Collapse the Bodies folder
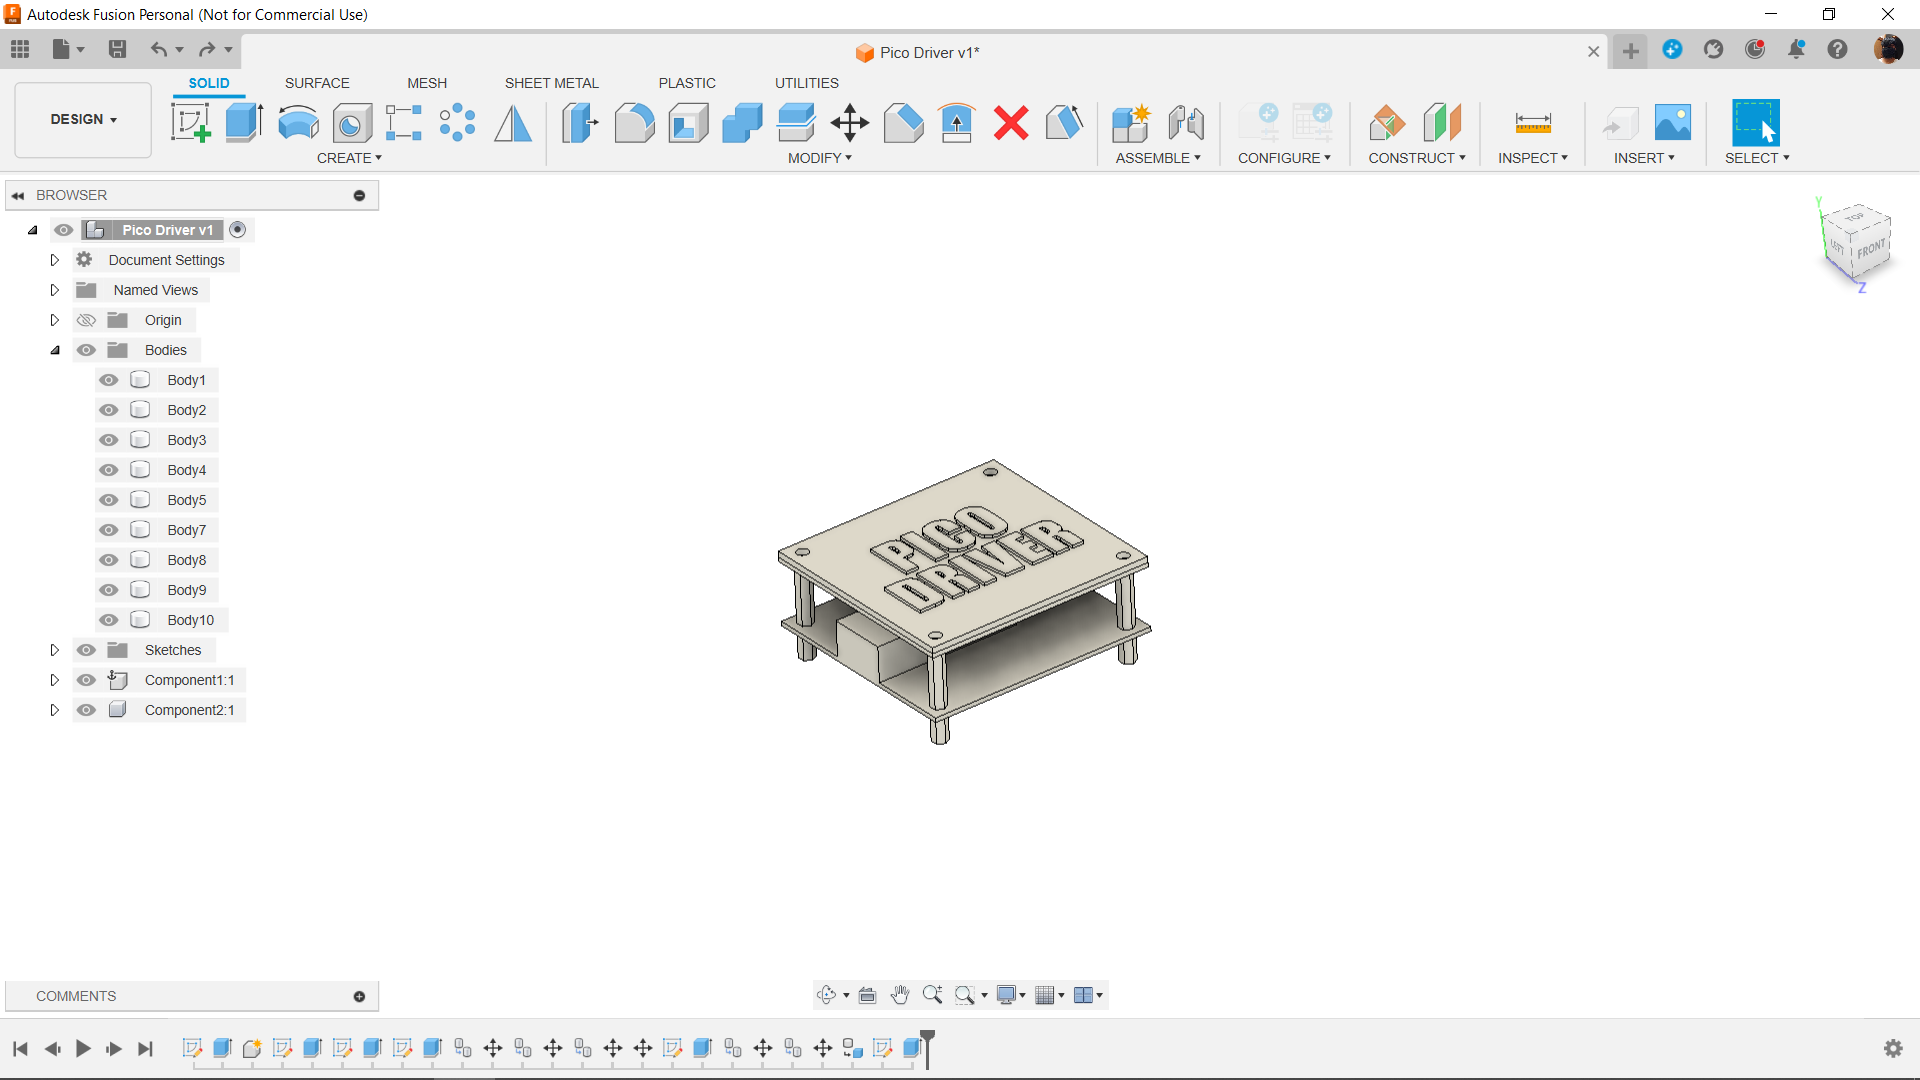The height and width of the screenshot is (1080, 1920). tap(55, 350)
